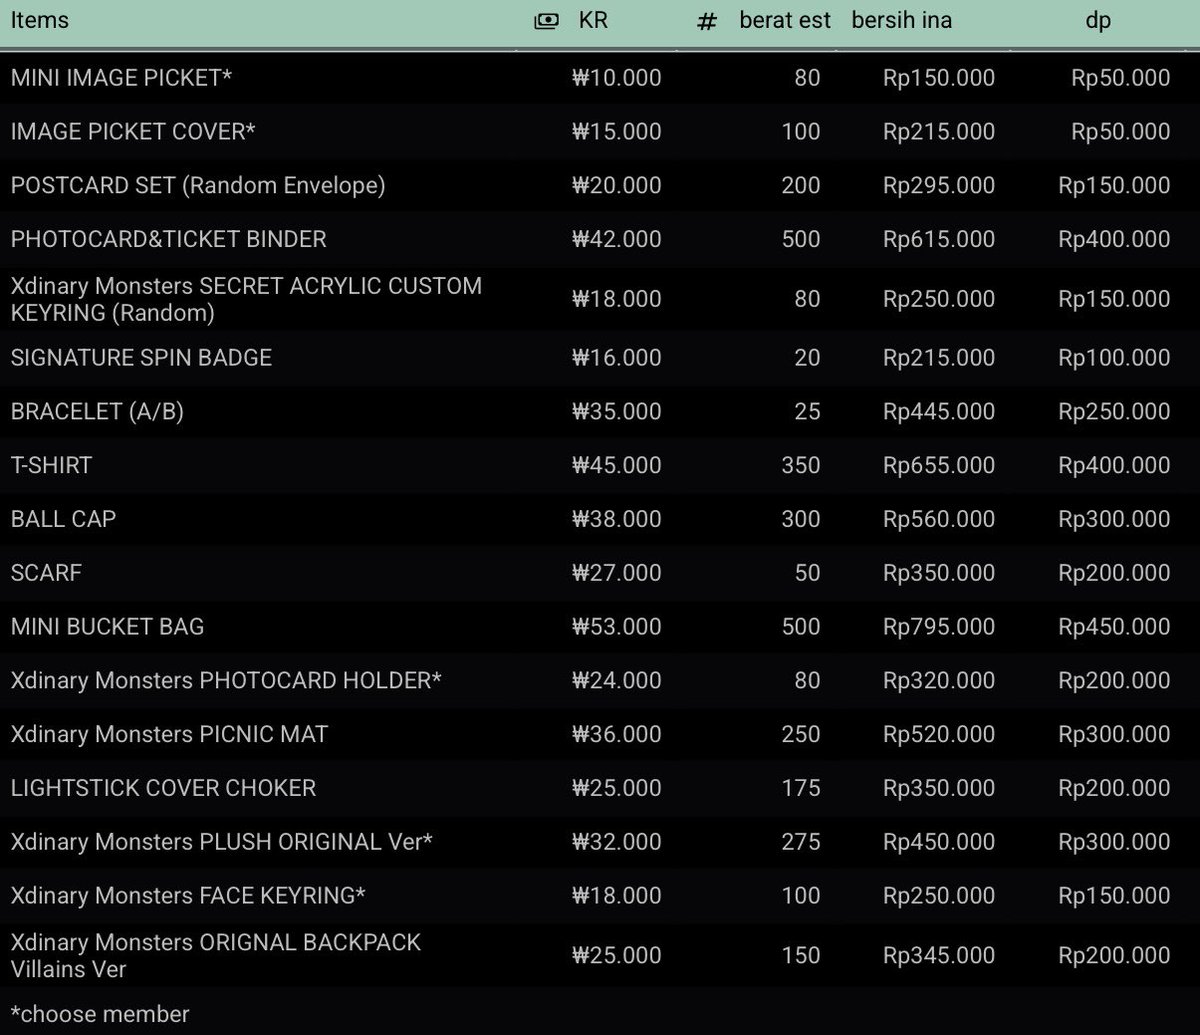The height and width of the screenshot is (1035, 1200).
Task: Click Rp150.000 bersih ina value
Action: tap(939, 78)
